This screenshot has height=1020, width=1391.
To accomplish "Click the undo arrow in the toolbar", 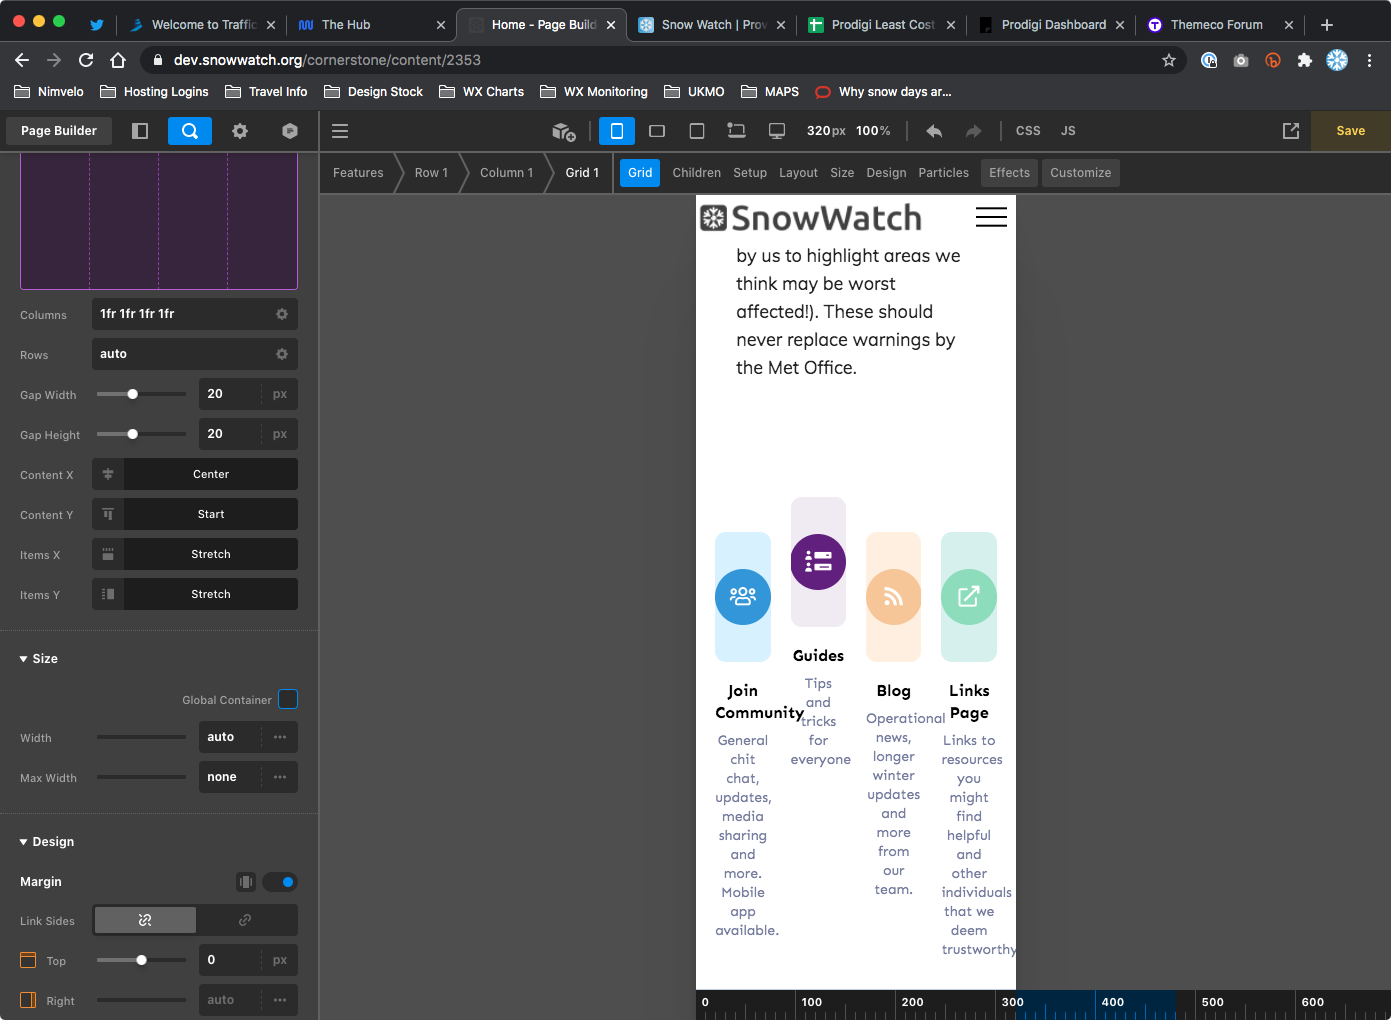I will (934, 131).
